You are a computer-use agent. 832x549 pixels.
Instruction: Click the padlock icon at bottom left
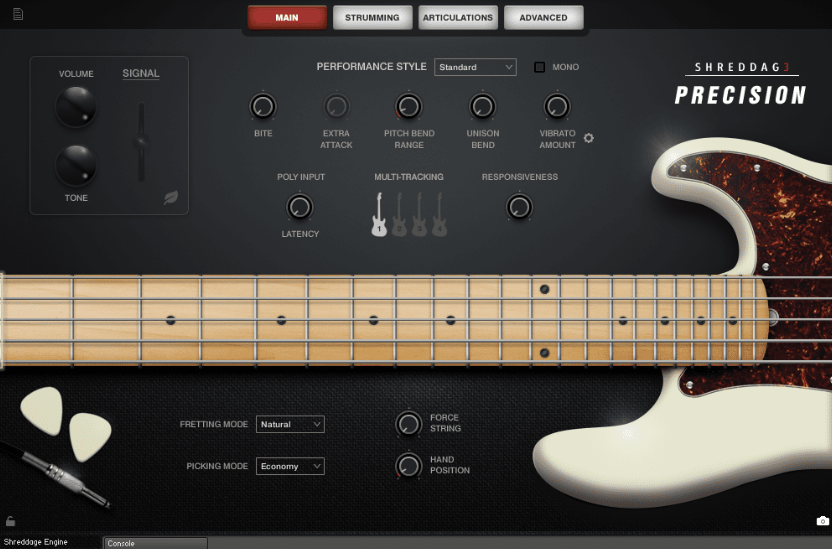[x=10, y=521]
